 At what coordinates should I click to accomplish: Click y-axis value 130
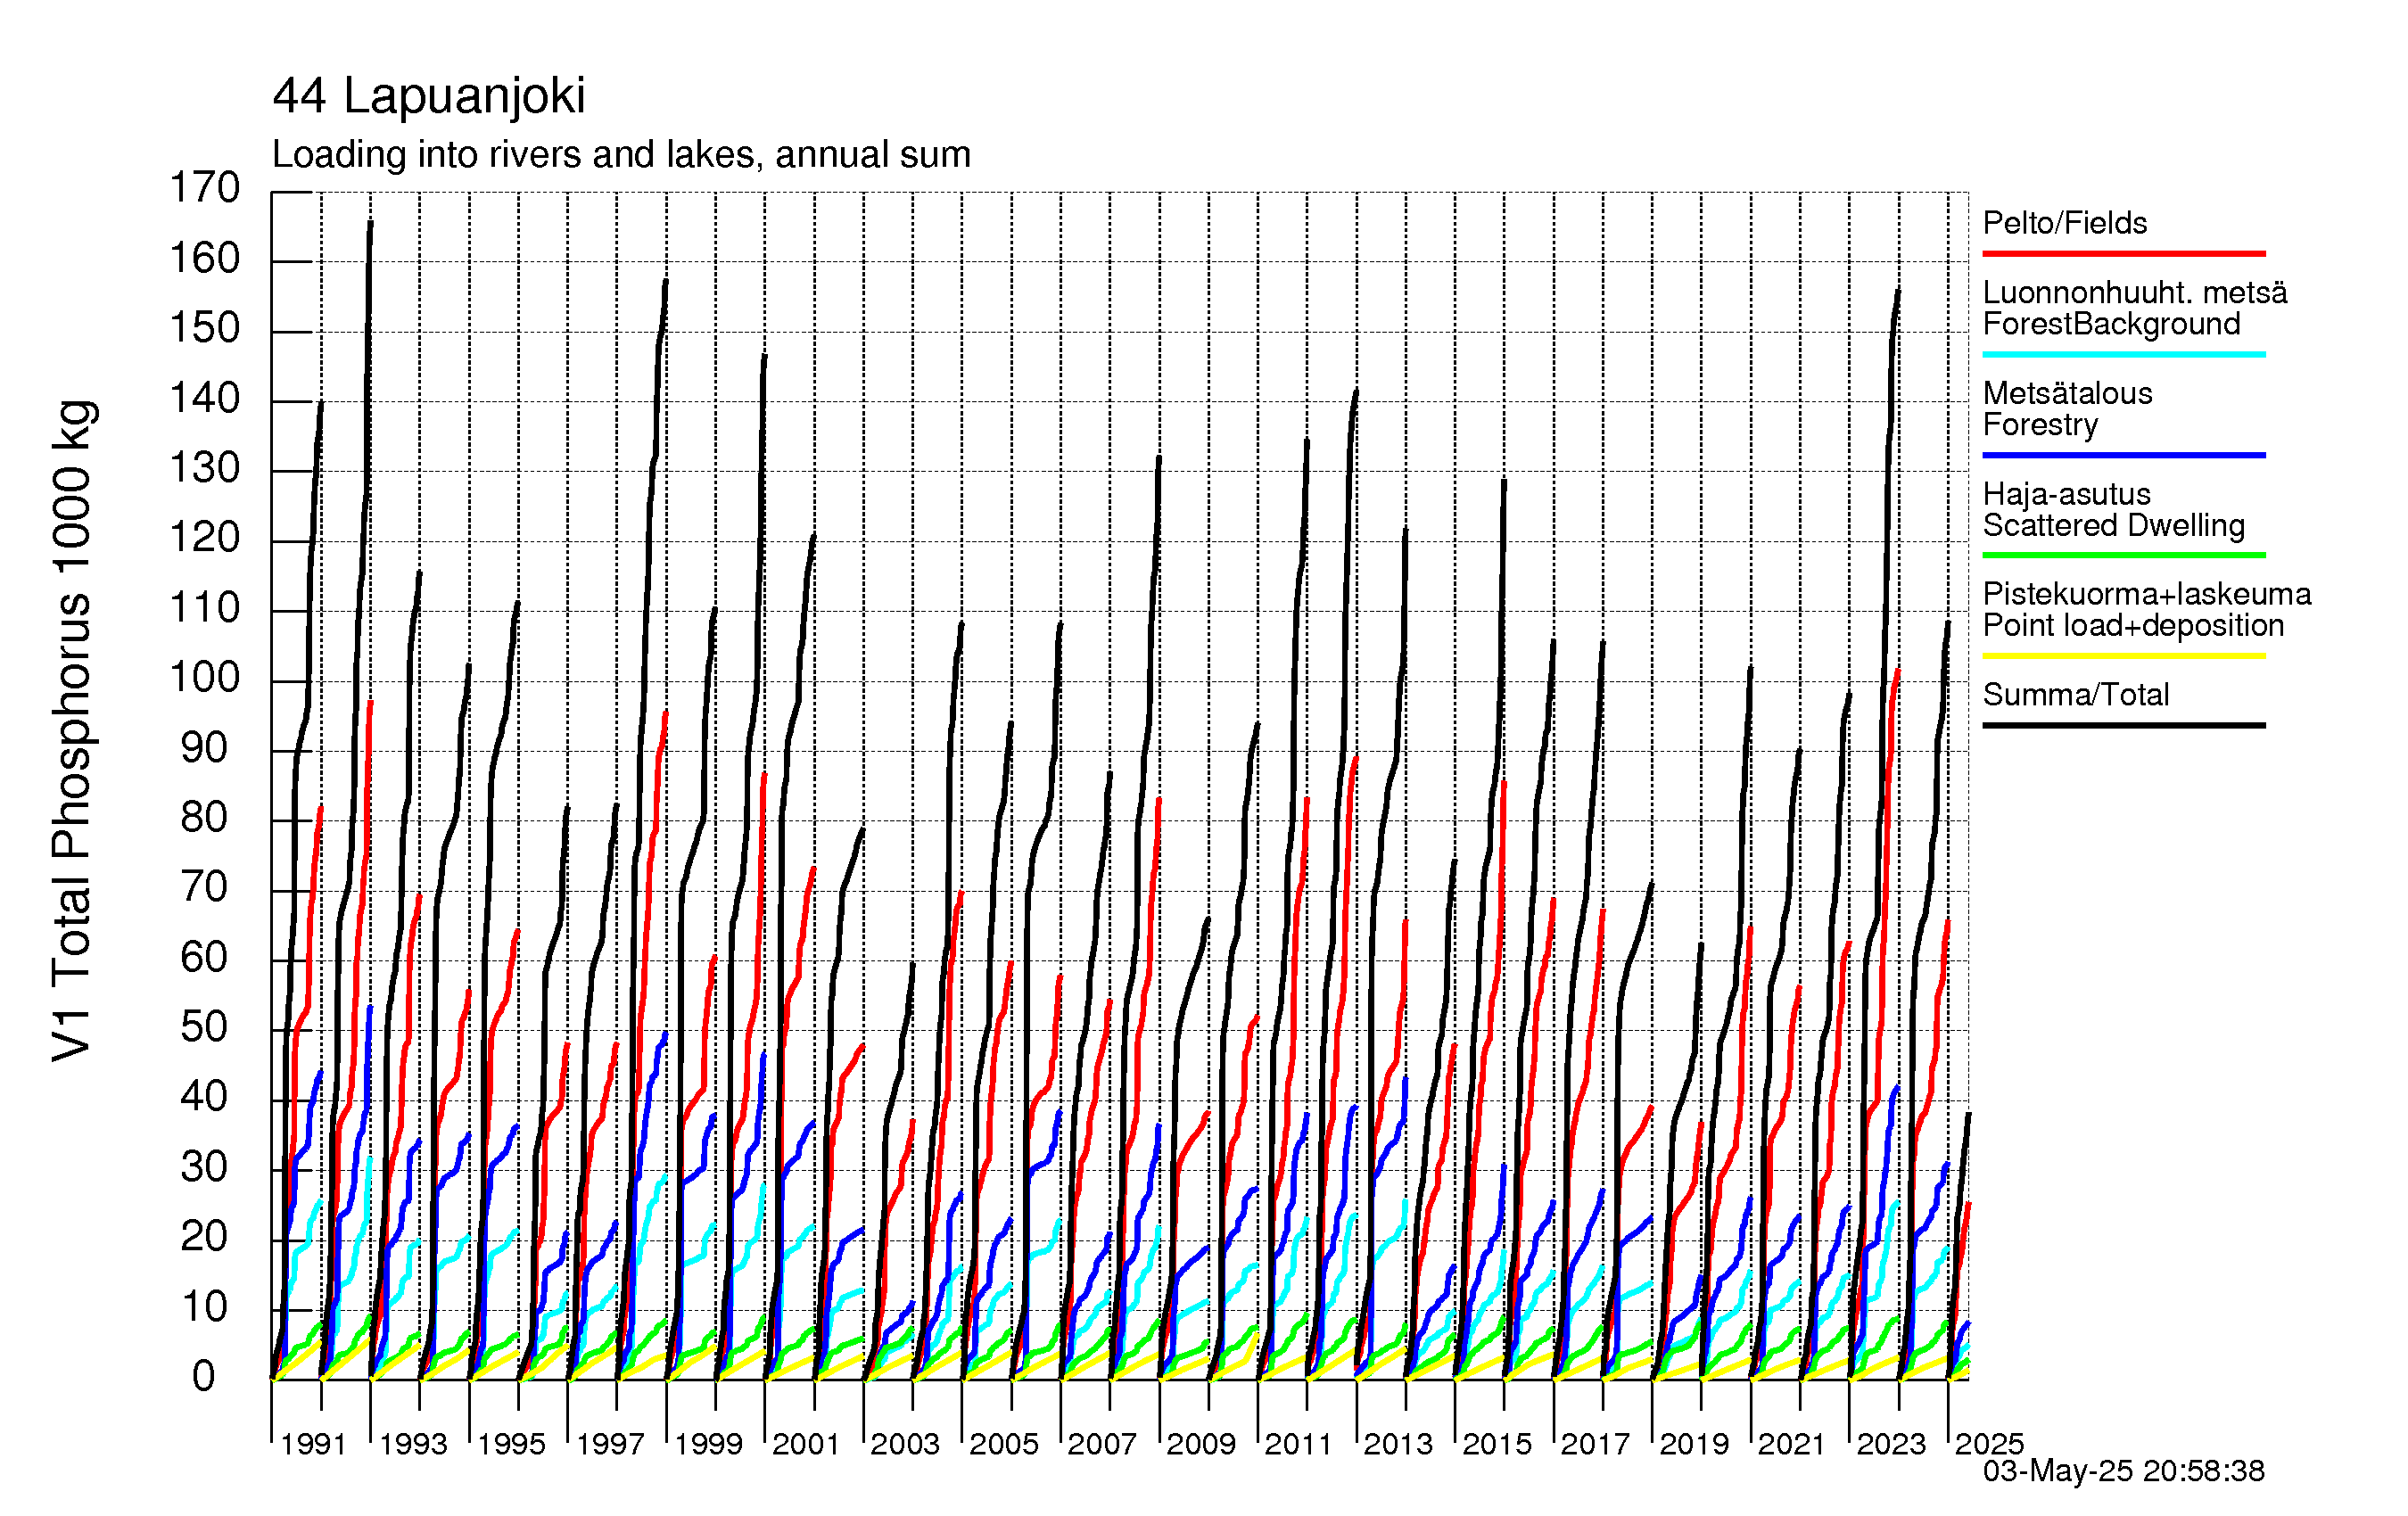(205, 468)
